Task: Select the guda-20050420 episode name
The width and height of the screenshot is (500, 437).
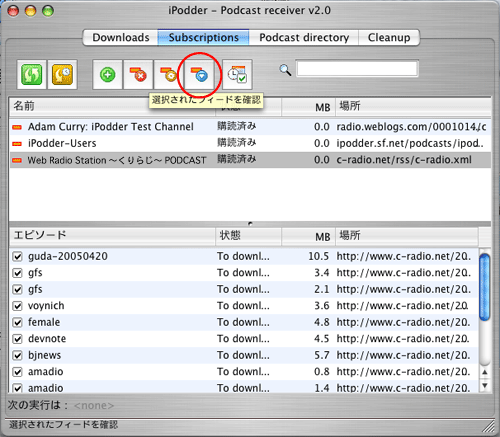Action: click(68, 256)
